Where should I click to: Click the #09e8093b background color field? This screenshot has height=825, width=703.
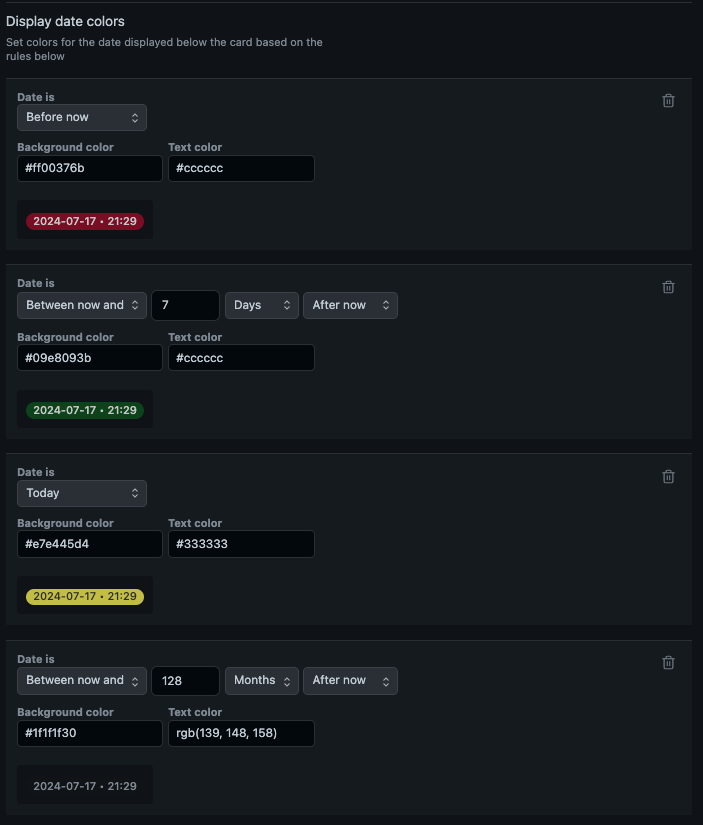(89, 357)
